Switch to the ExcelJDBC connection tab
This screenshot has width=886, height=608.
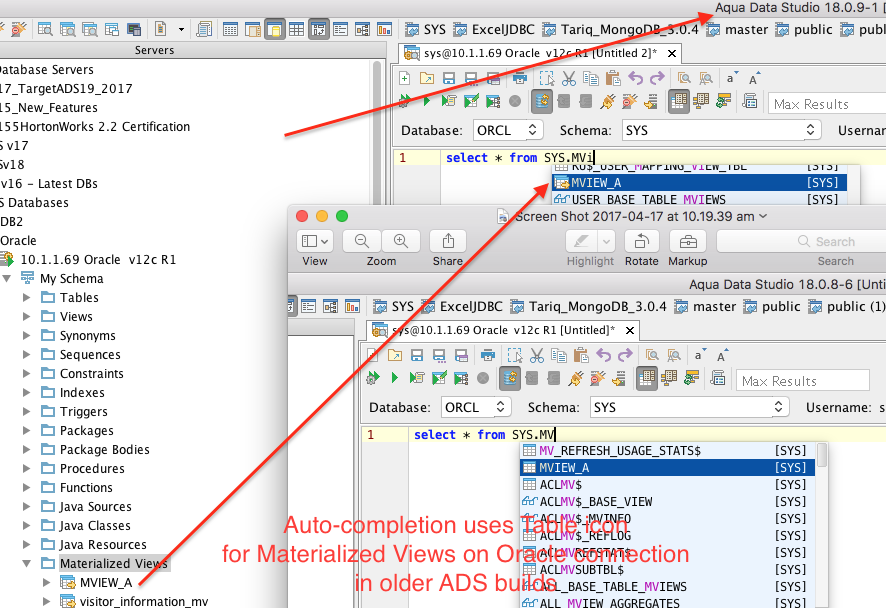click(x=494, y=29)
